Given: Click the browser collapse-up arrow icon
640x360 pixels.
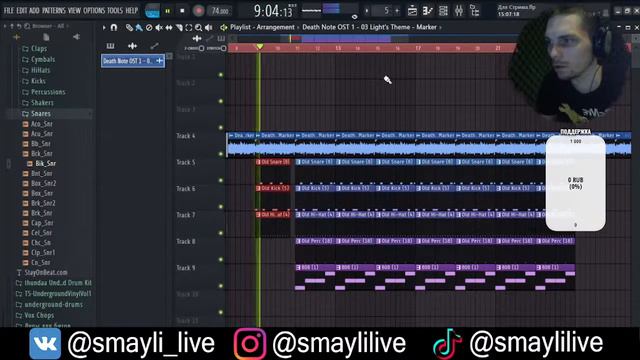Looking at the screenshot, I should click(12, 26).
